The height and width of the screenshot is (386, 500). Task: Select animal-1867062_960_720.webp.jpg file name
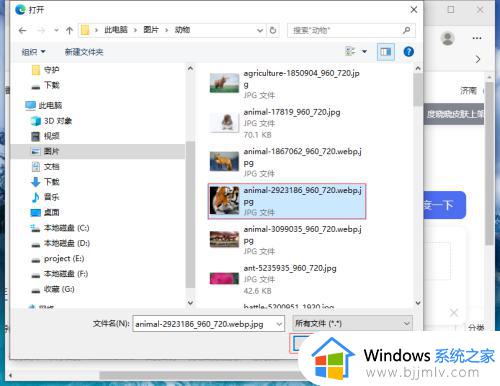pyautogui.click(x=302, y=157)
